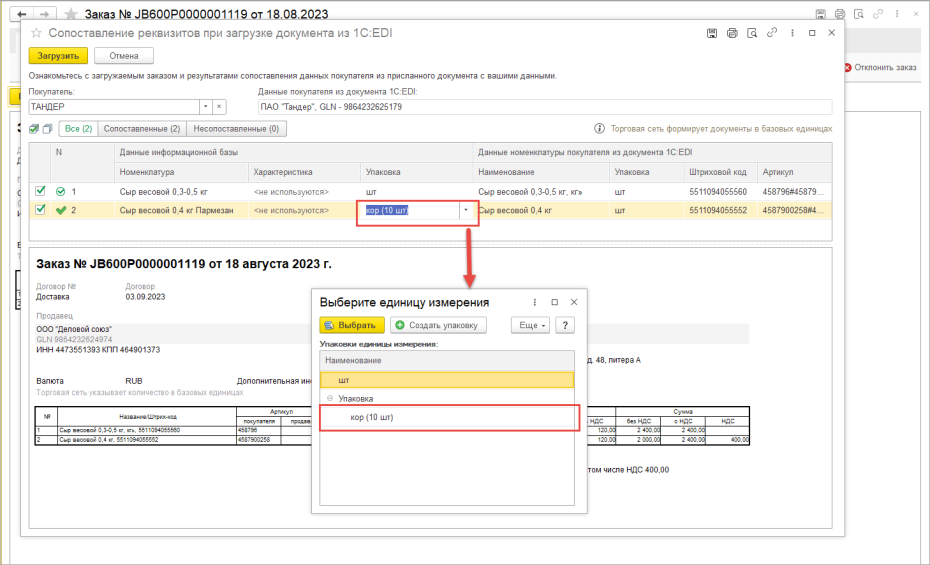Click Отклонить заказ in the order window
This screenshot has width=930, height=565.
pyautogui.click(x=880, y=68)
